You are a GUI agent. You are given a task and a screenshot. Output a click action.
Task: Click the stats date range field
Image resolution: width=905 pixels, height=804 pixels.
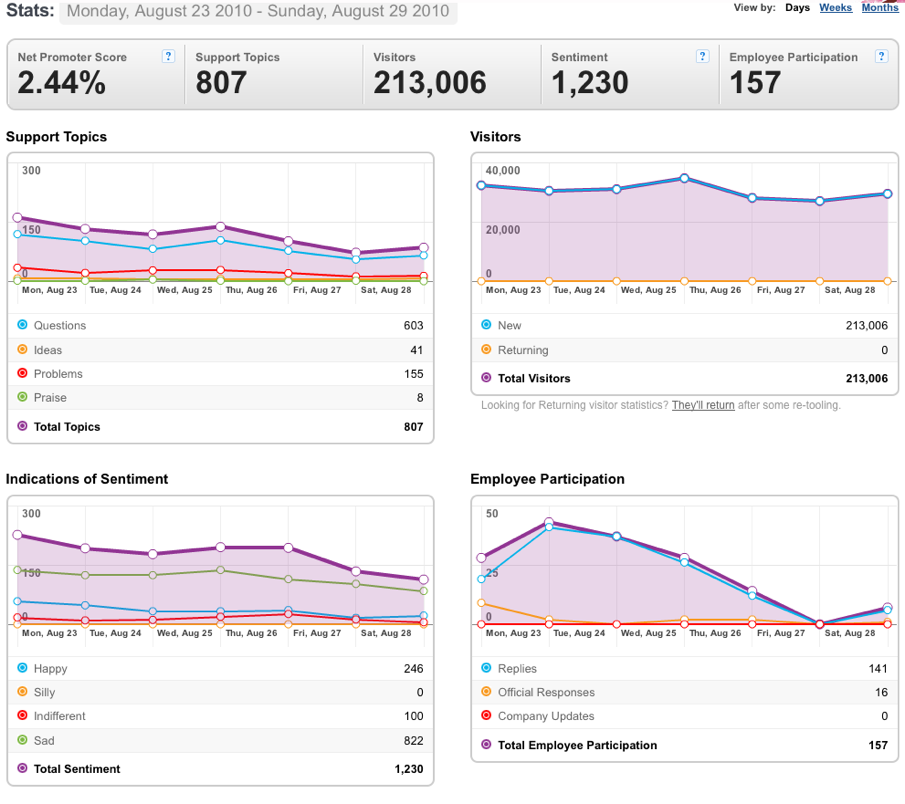(258, 11)
